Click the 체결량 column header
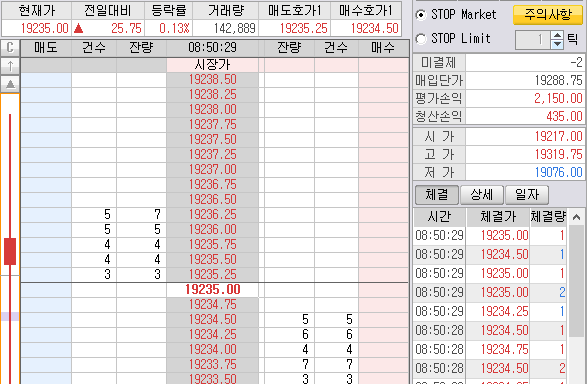 click(548, 217)
